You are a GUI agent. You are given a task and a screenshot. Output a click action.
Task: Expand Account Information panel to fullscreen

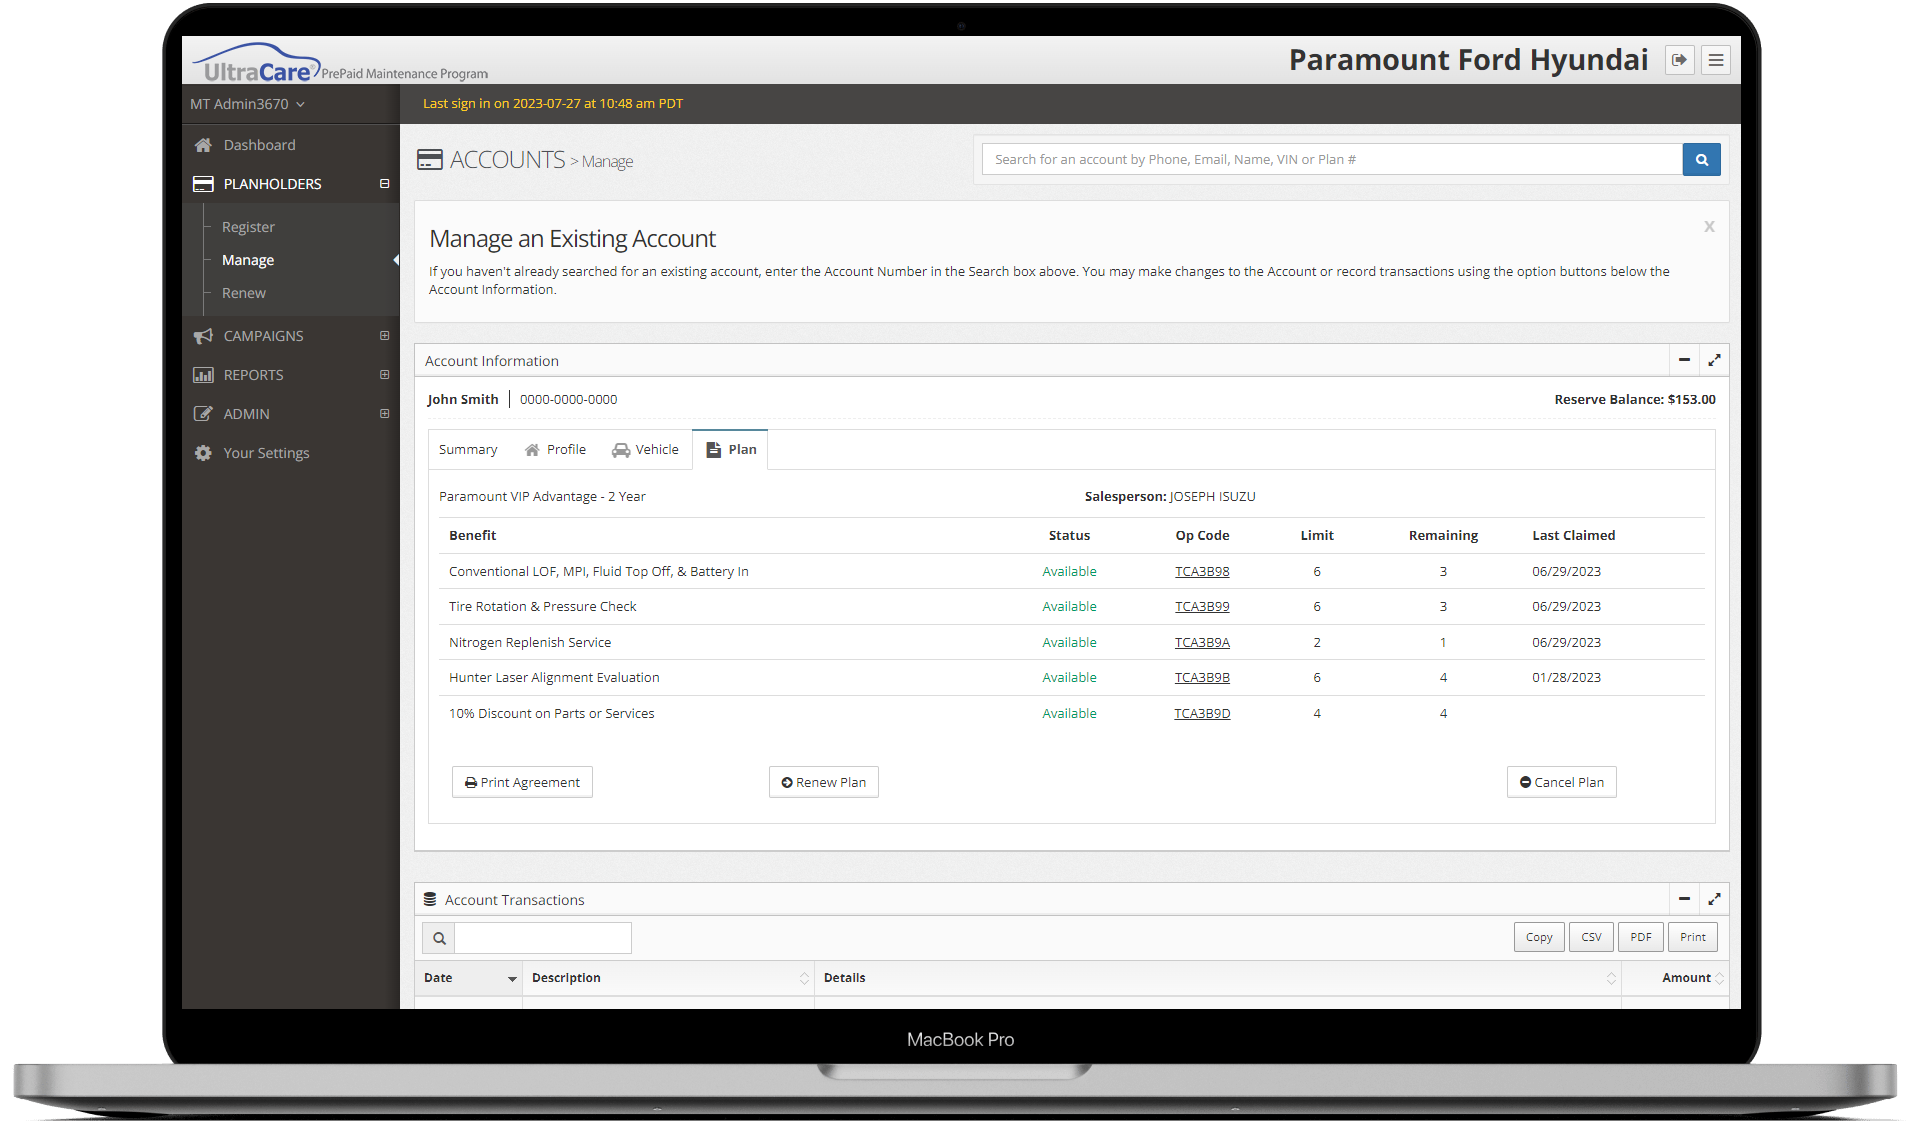point(1714,360)
